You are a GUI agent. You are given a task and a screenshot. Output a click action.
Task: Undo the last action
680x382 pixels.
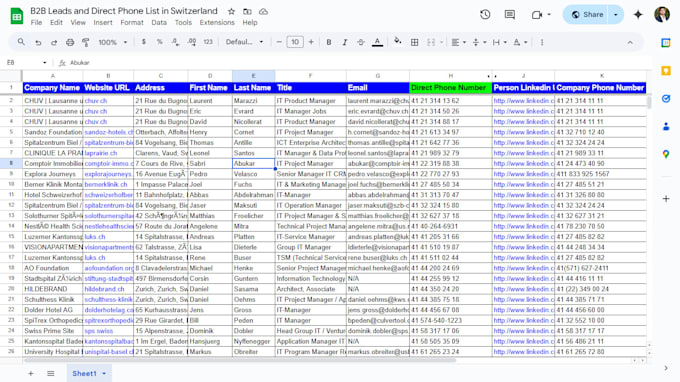pyautogui.click(x=38, y=42)
